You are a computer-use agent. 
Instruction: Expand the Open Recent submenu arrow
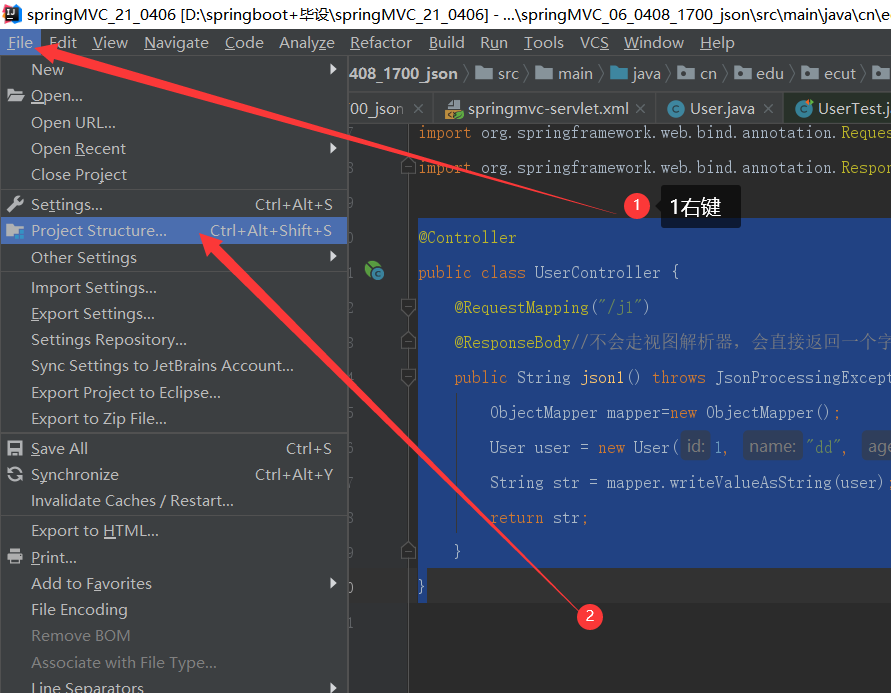click(333, 148)
